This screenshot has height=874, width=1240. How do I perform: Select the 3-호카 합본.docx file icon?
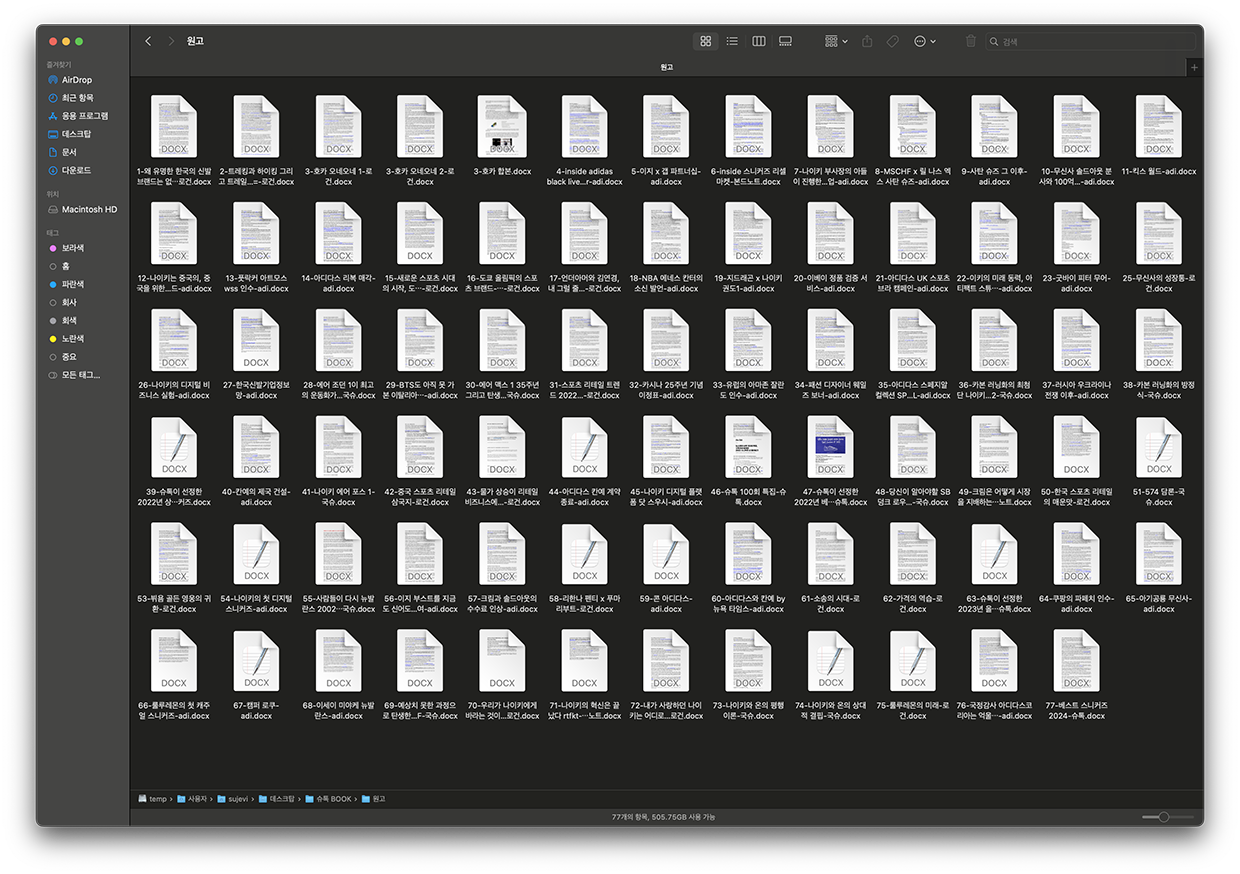[x=502, y=127]
